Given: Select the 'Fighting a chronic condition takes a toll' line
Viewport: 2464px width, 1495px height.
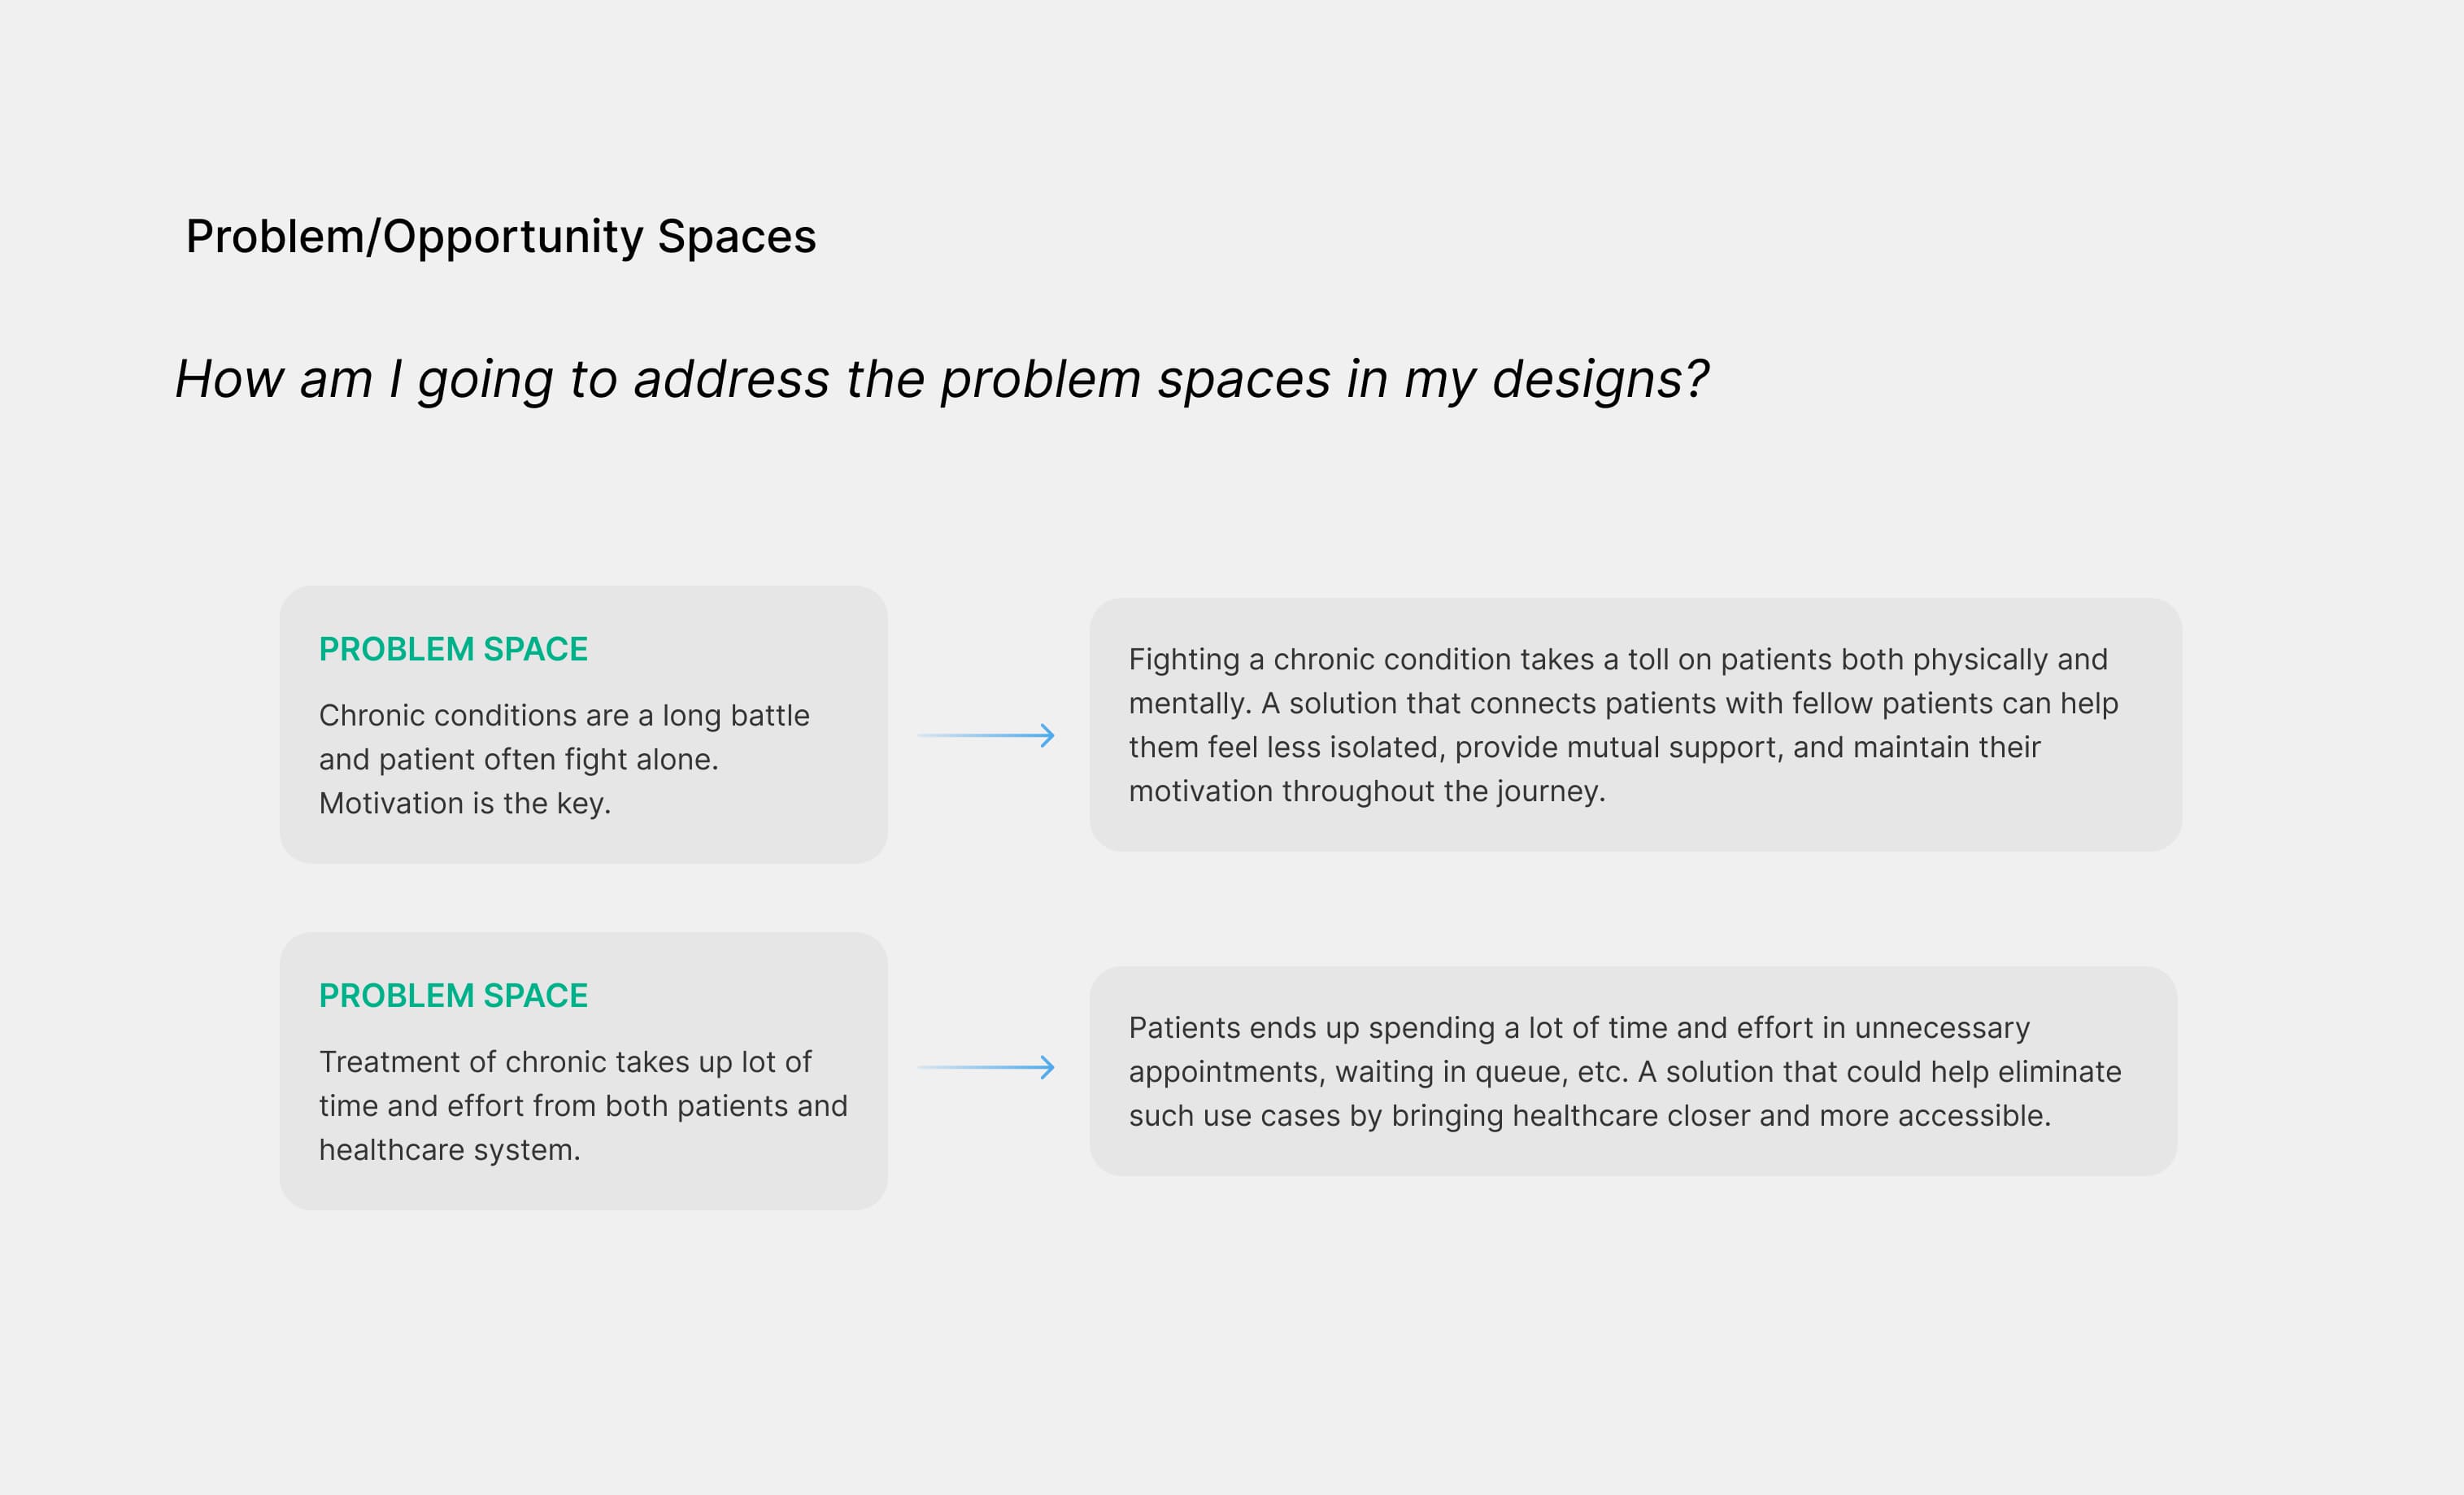Looking at the screenshot, I should [x=1617, y=659].
